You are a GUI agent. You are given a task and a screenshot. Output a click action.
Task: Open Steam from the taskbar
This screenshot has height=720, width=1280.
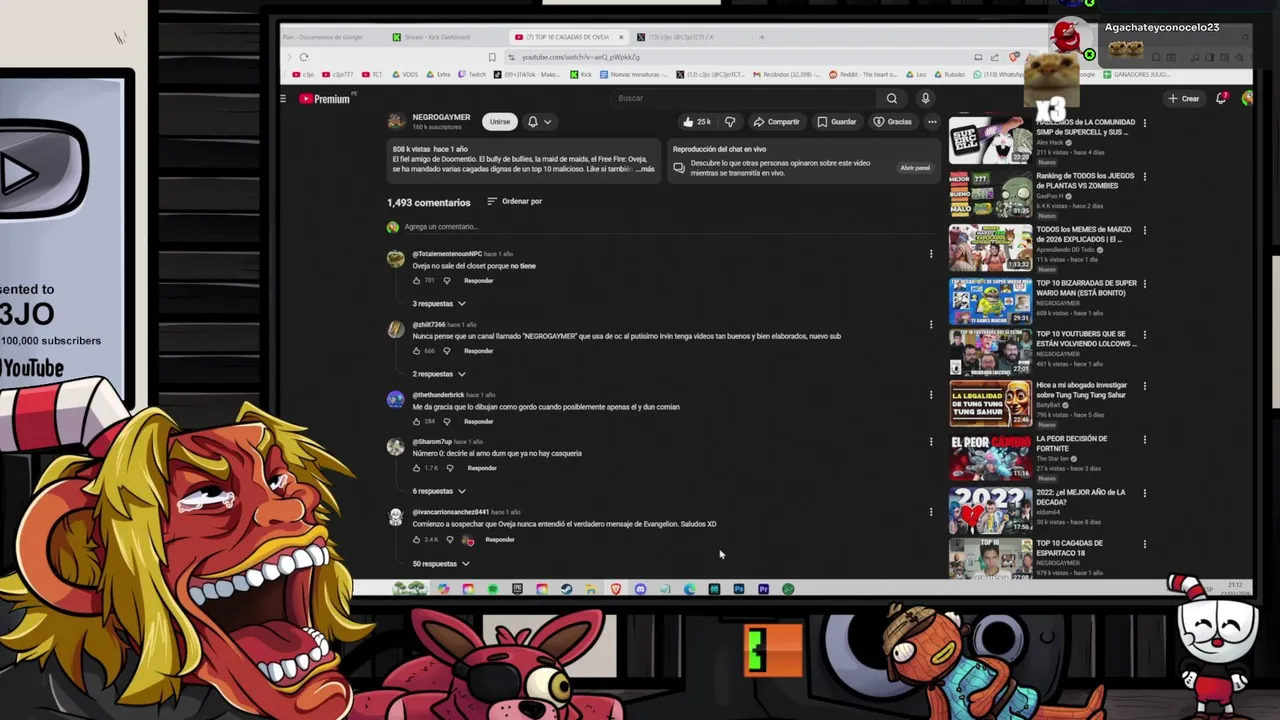coord(566,589)
